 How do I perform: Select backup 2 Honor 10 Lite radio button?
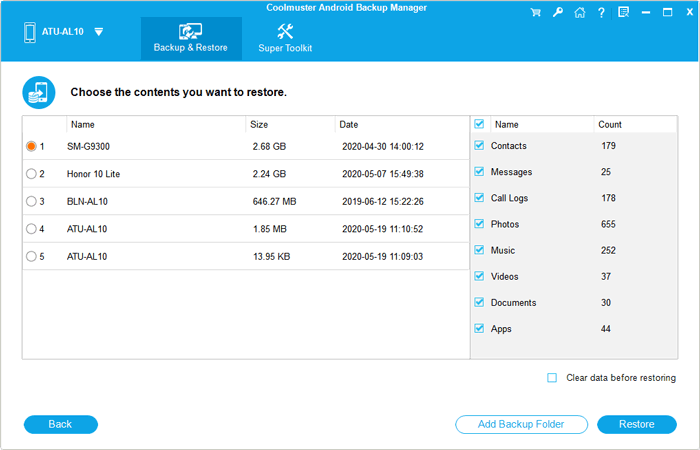pos(31,174)
